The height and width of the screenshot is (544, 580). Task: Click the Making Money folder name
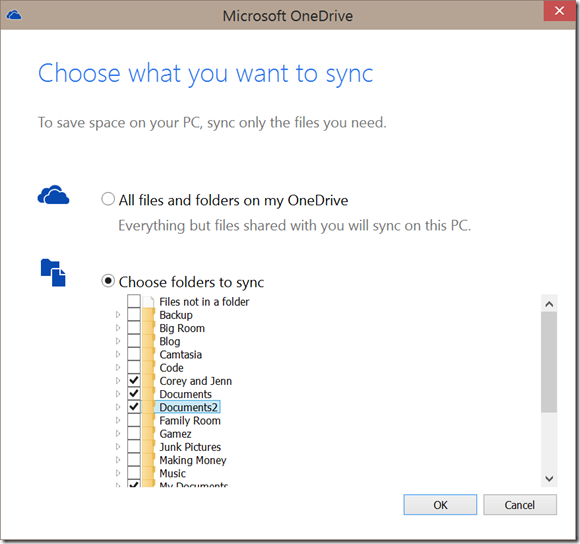(x=193, y=460)
